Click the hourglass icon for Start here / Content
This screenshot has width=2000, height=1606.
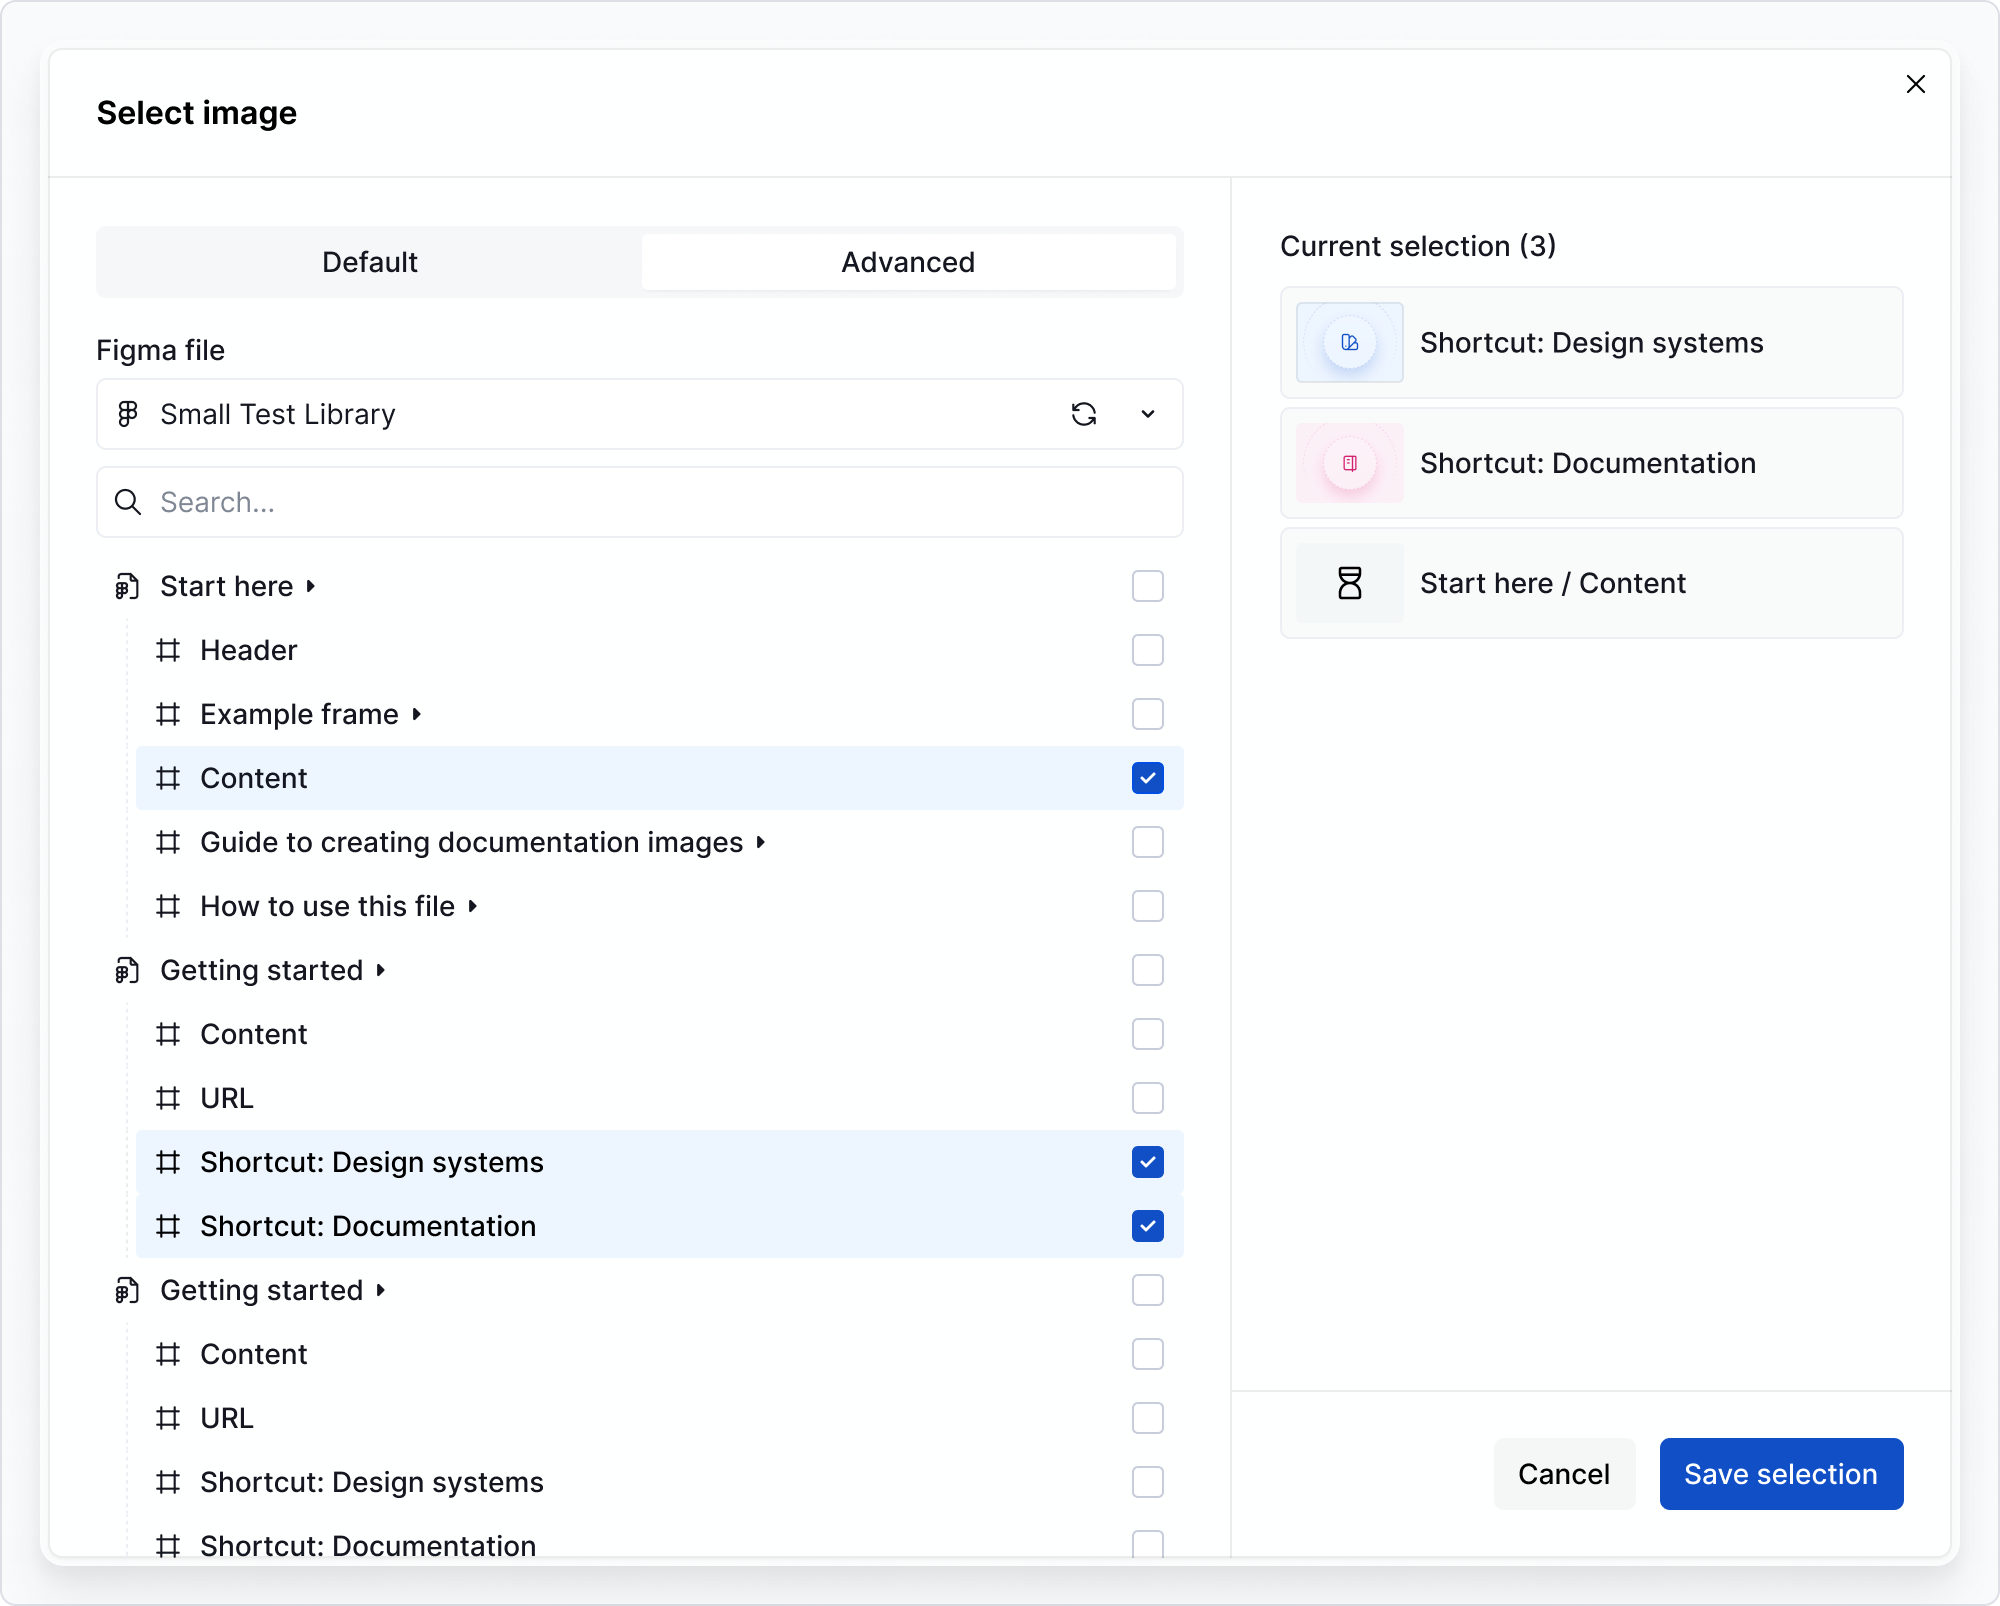(1349, 583)
